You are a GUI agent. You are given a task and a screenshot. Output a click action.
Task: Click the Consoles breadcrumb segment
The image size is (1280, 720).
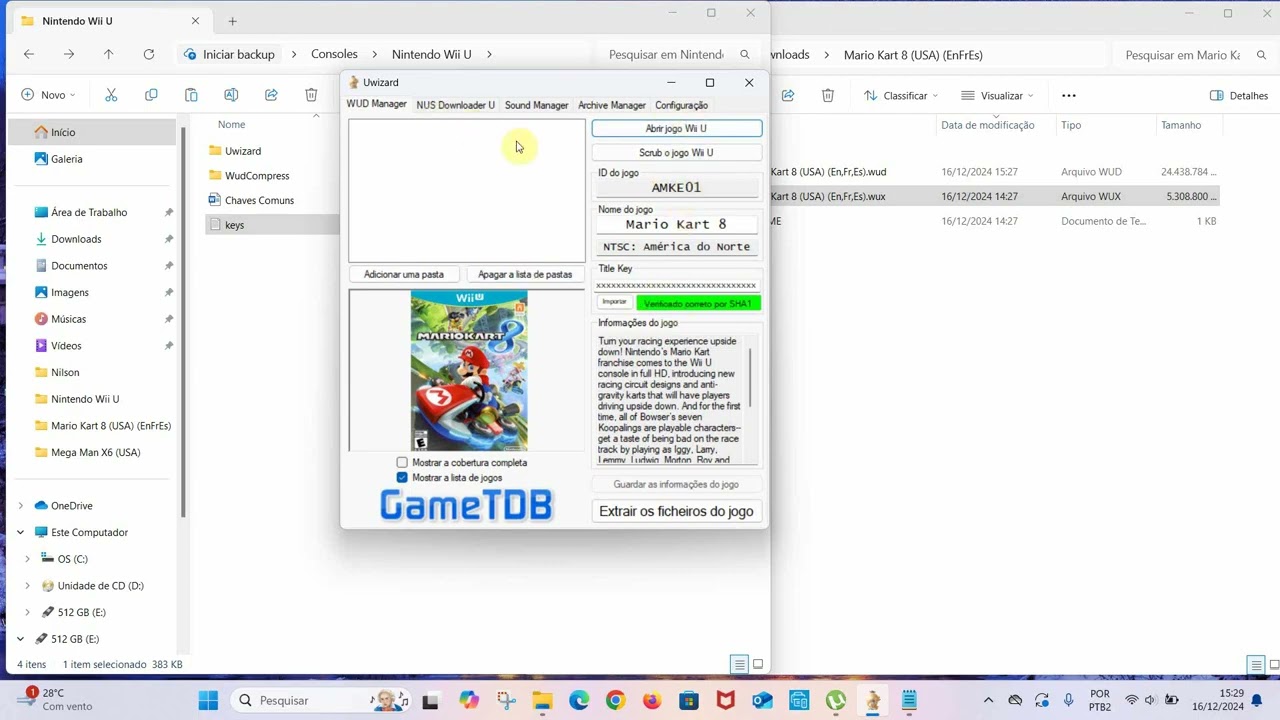pyautogui.click(x=334, y=54)
